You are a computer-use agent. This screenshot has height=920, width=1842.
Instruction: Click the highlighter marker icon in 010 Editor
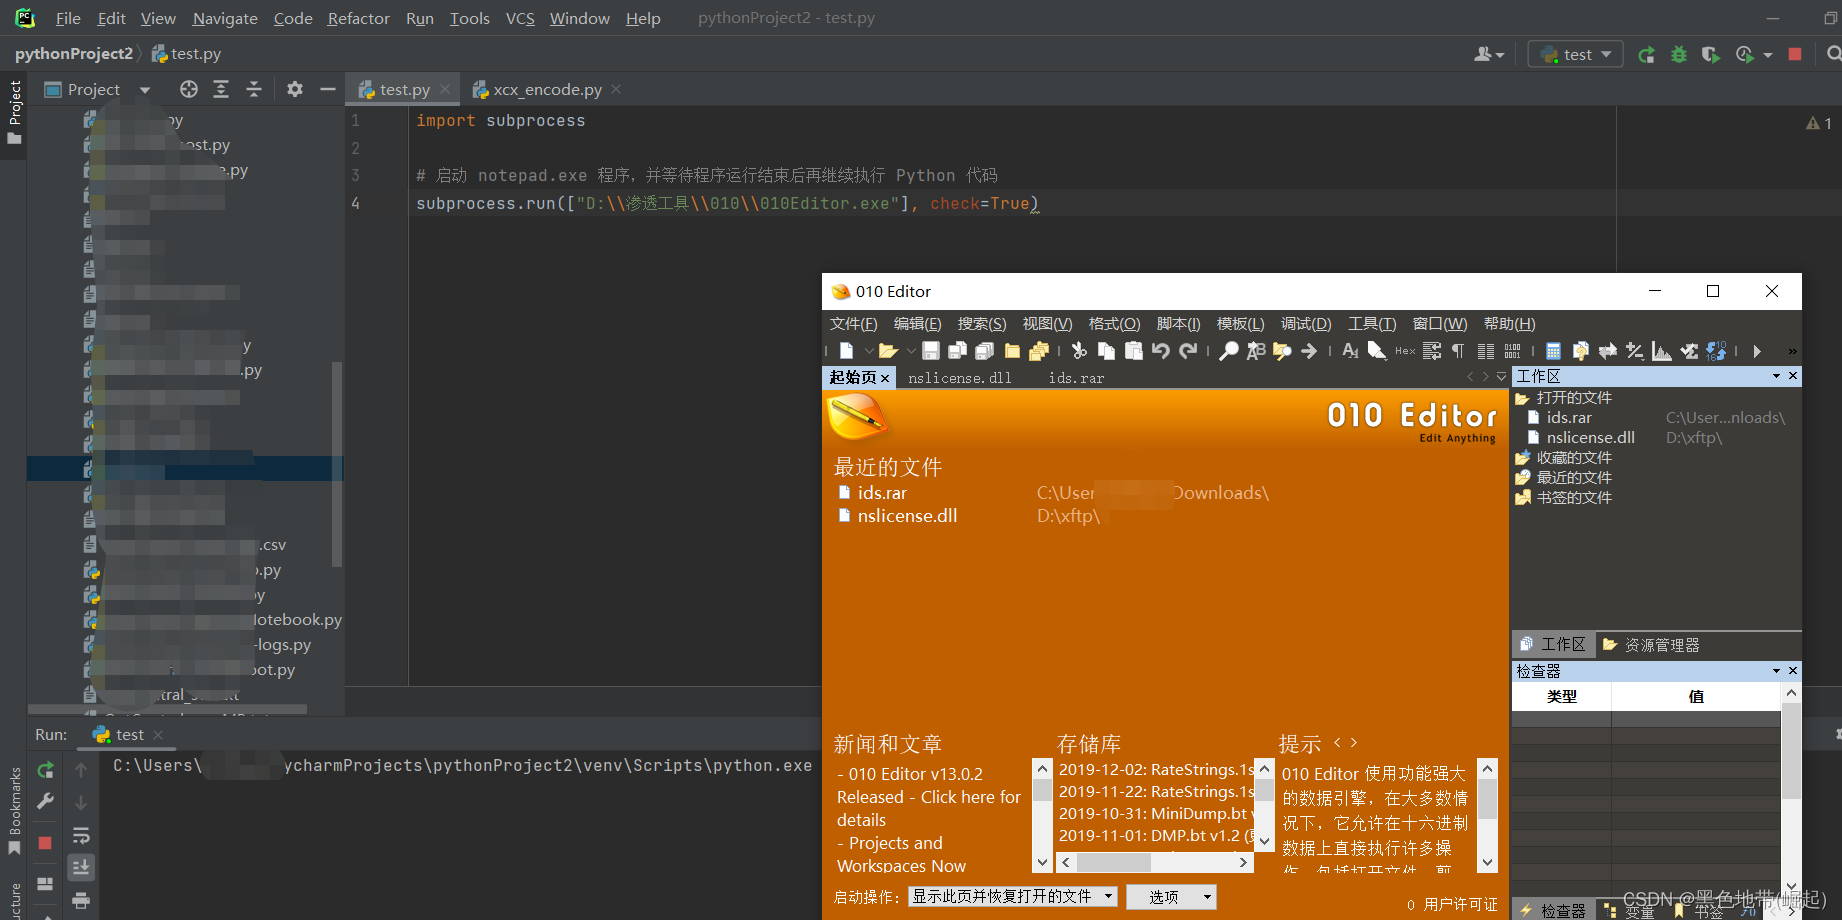pyautogui.click(x=1377, y=351)
